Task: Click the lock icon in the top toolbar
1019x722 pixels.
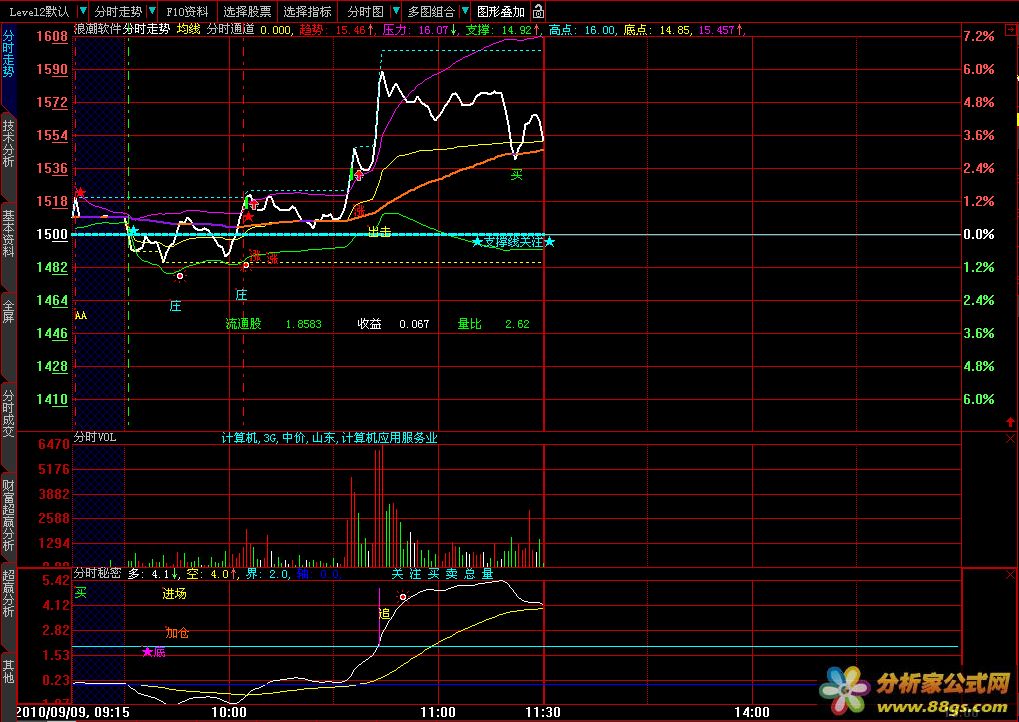Action: click(538, 12)
